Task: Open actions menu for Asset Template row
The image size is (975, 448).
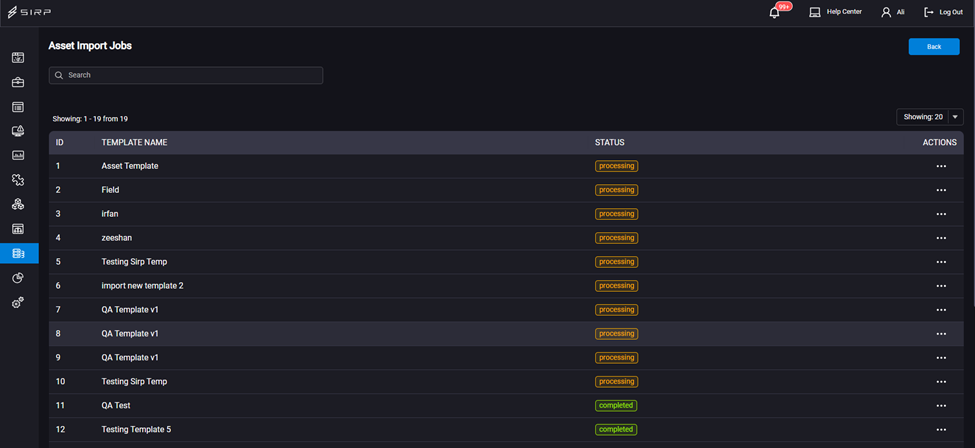Action: (x=941, y=166)
